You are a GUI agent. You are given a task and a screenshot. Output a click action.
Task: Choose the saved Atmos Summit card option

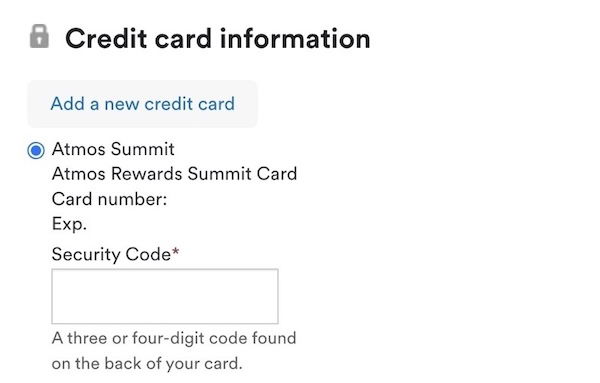click(36, 150)
